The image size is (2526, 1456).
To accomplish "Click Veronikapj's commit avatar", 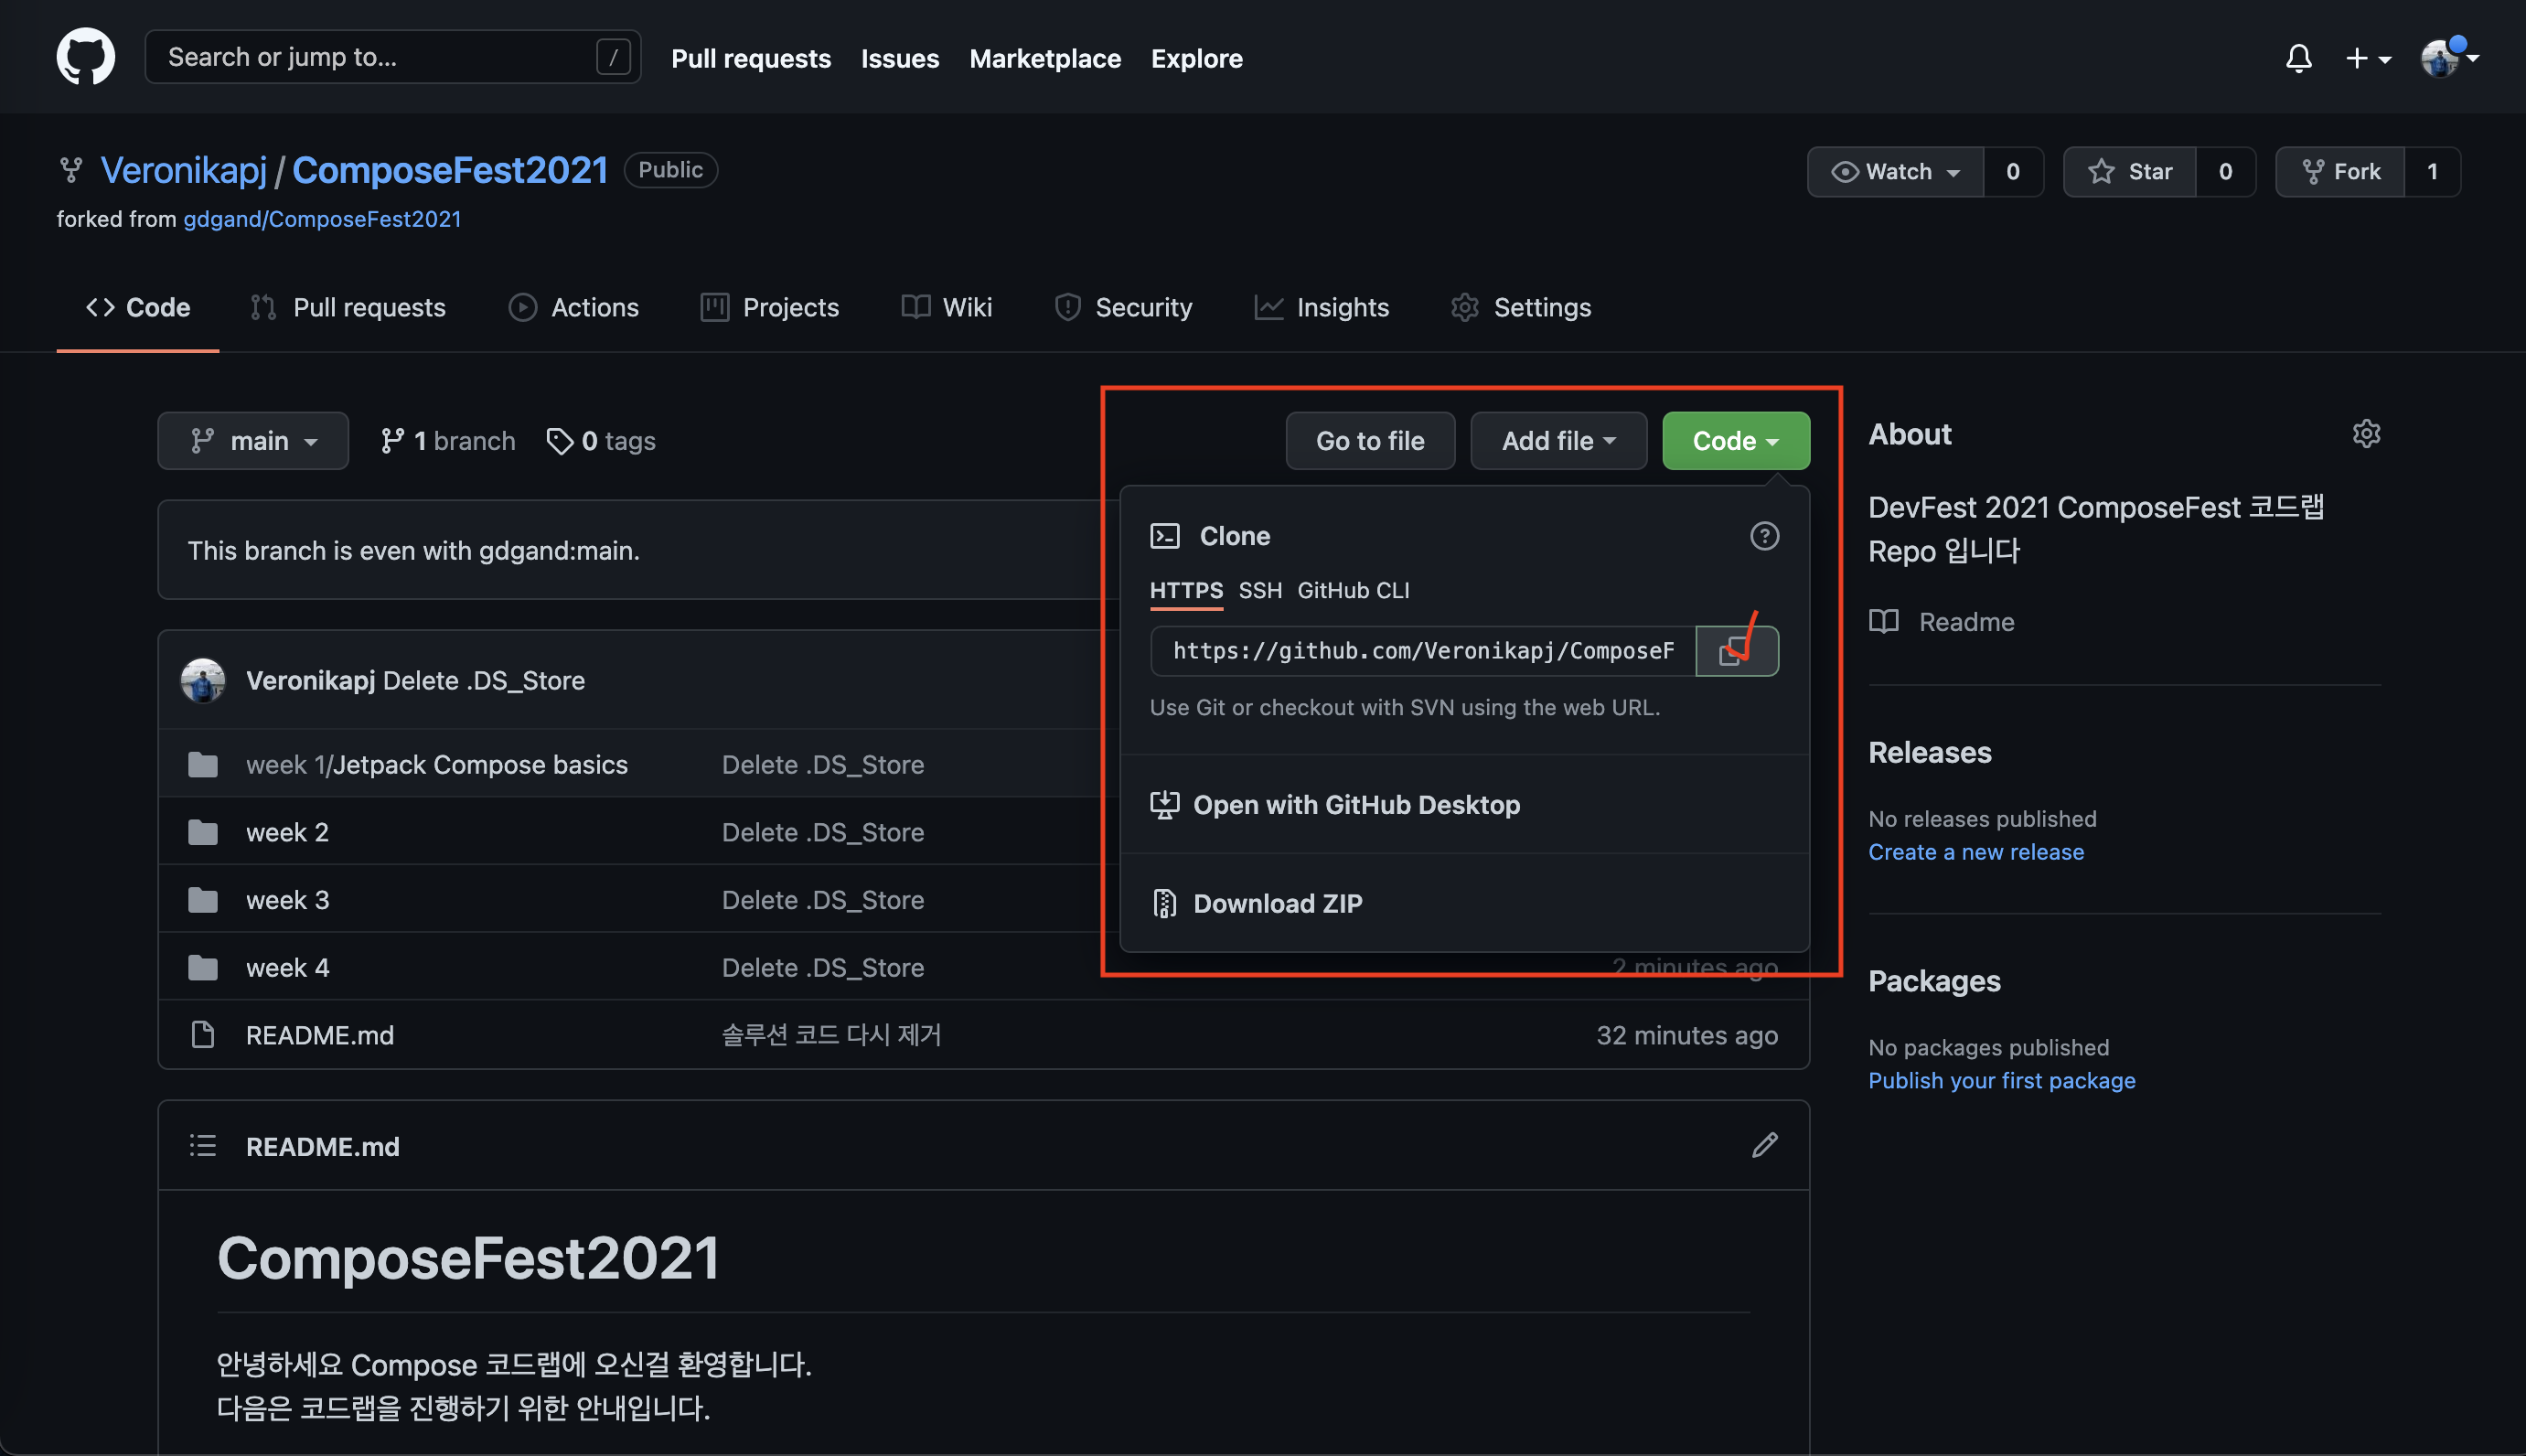I will click(x=203, y=681).
